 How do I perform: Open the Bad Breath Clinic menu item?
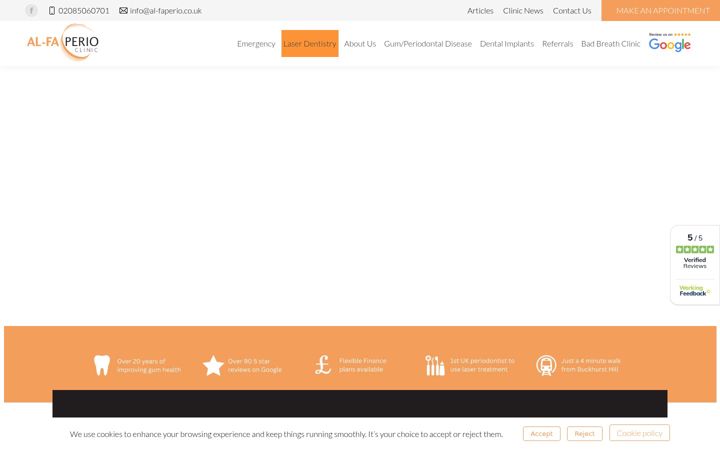[x=611, y=44]
